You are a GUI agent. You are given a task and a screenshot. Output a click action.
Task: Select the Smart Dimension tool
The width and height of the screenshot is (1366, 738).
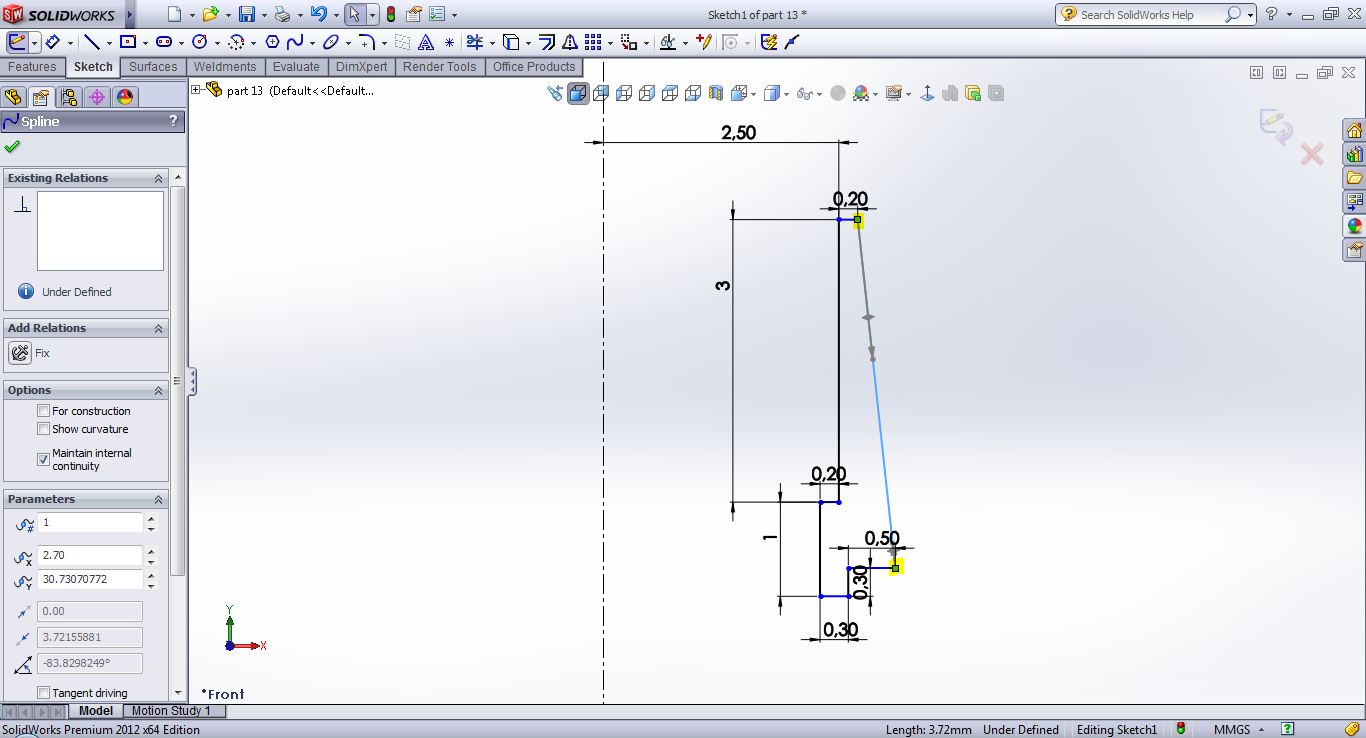pyautogui.click(x=52, y=42)
